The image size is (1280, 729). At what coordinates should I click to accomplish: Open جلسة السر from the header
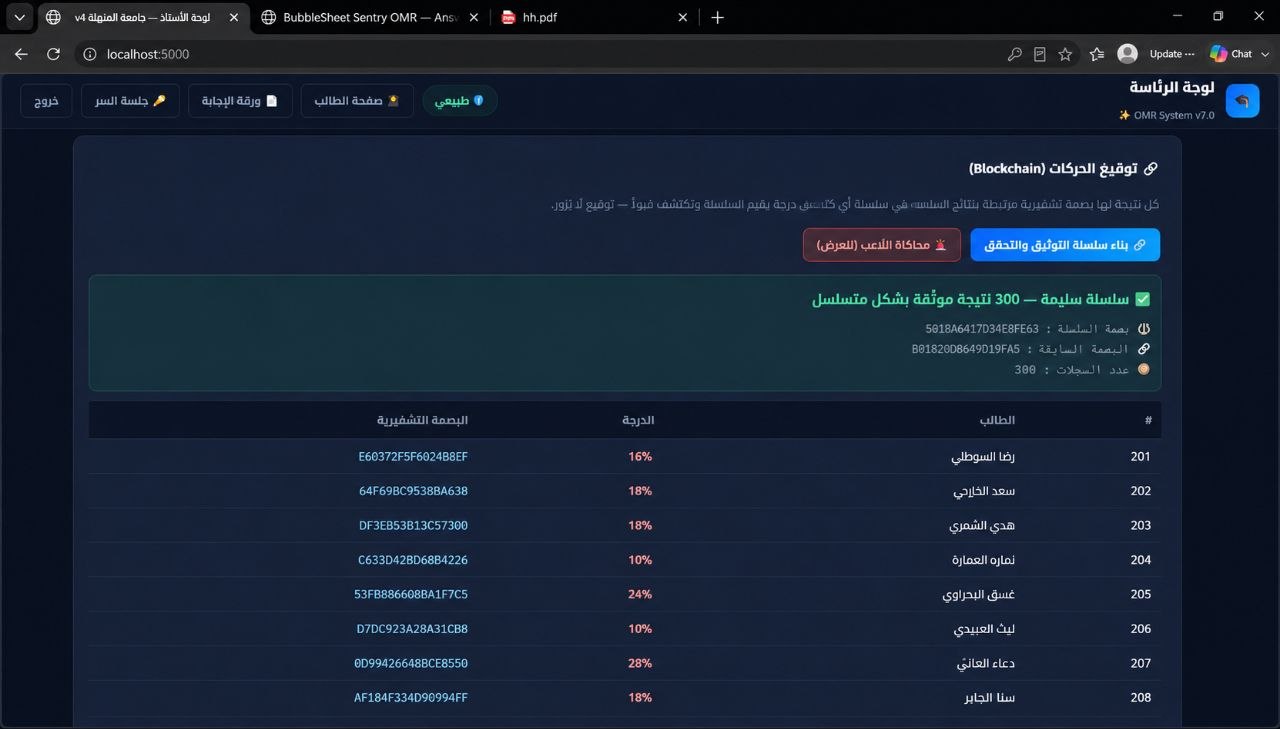click(131, 101)
